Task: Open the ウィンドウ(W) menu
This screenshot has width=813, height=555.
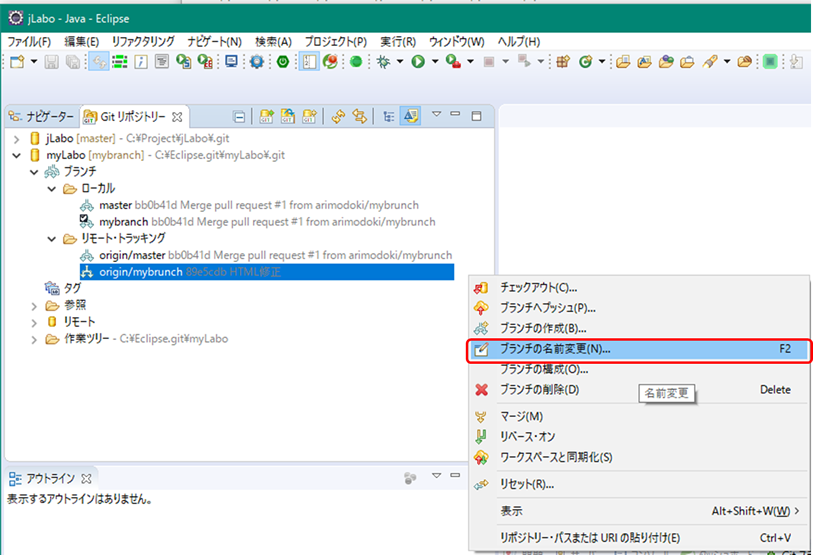Action: [456, 41]
